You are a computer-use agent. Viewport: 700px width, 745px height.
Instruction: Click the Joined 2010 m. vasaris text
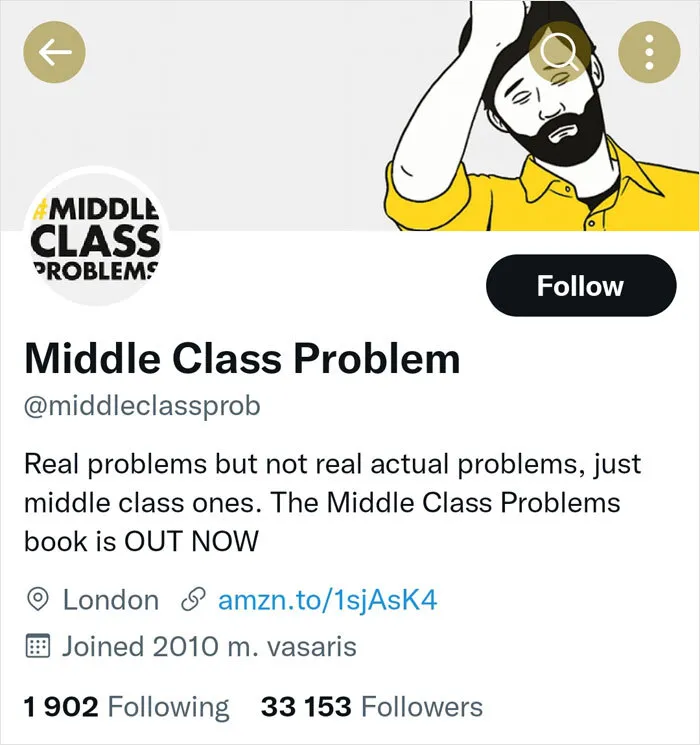pyautogui.click(x=209, y=646)
